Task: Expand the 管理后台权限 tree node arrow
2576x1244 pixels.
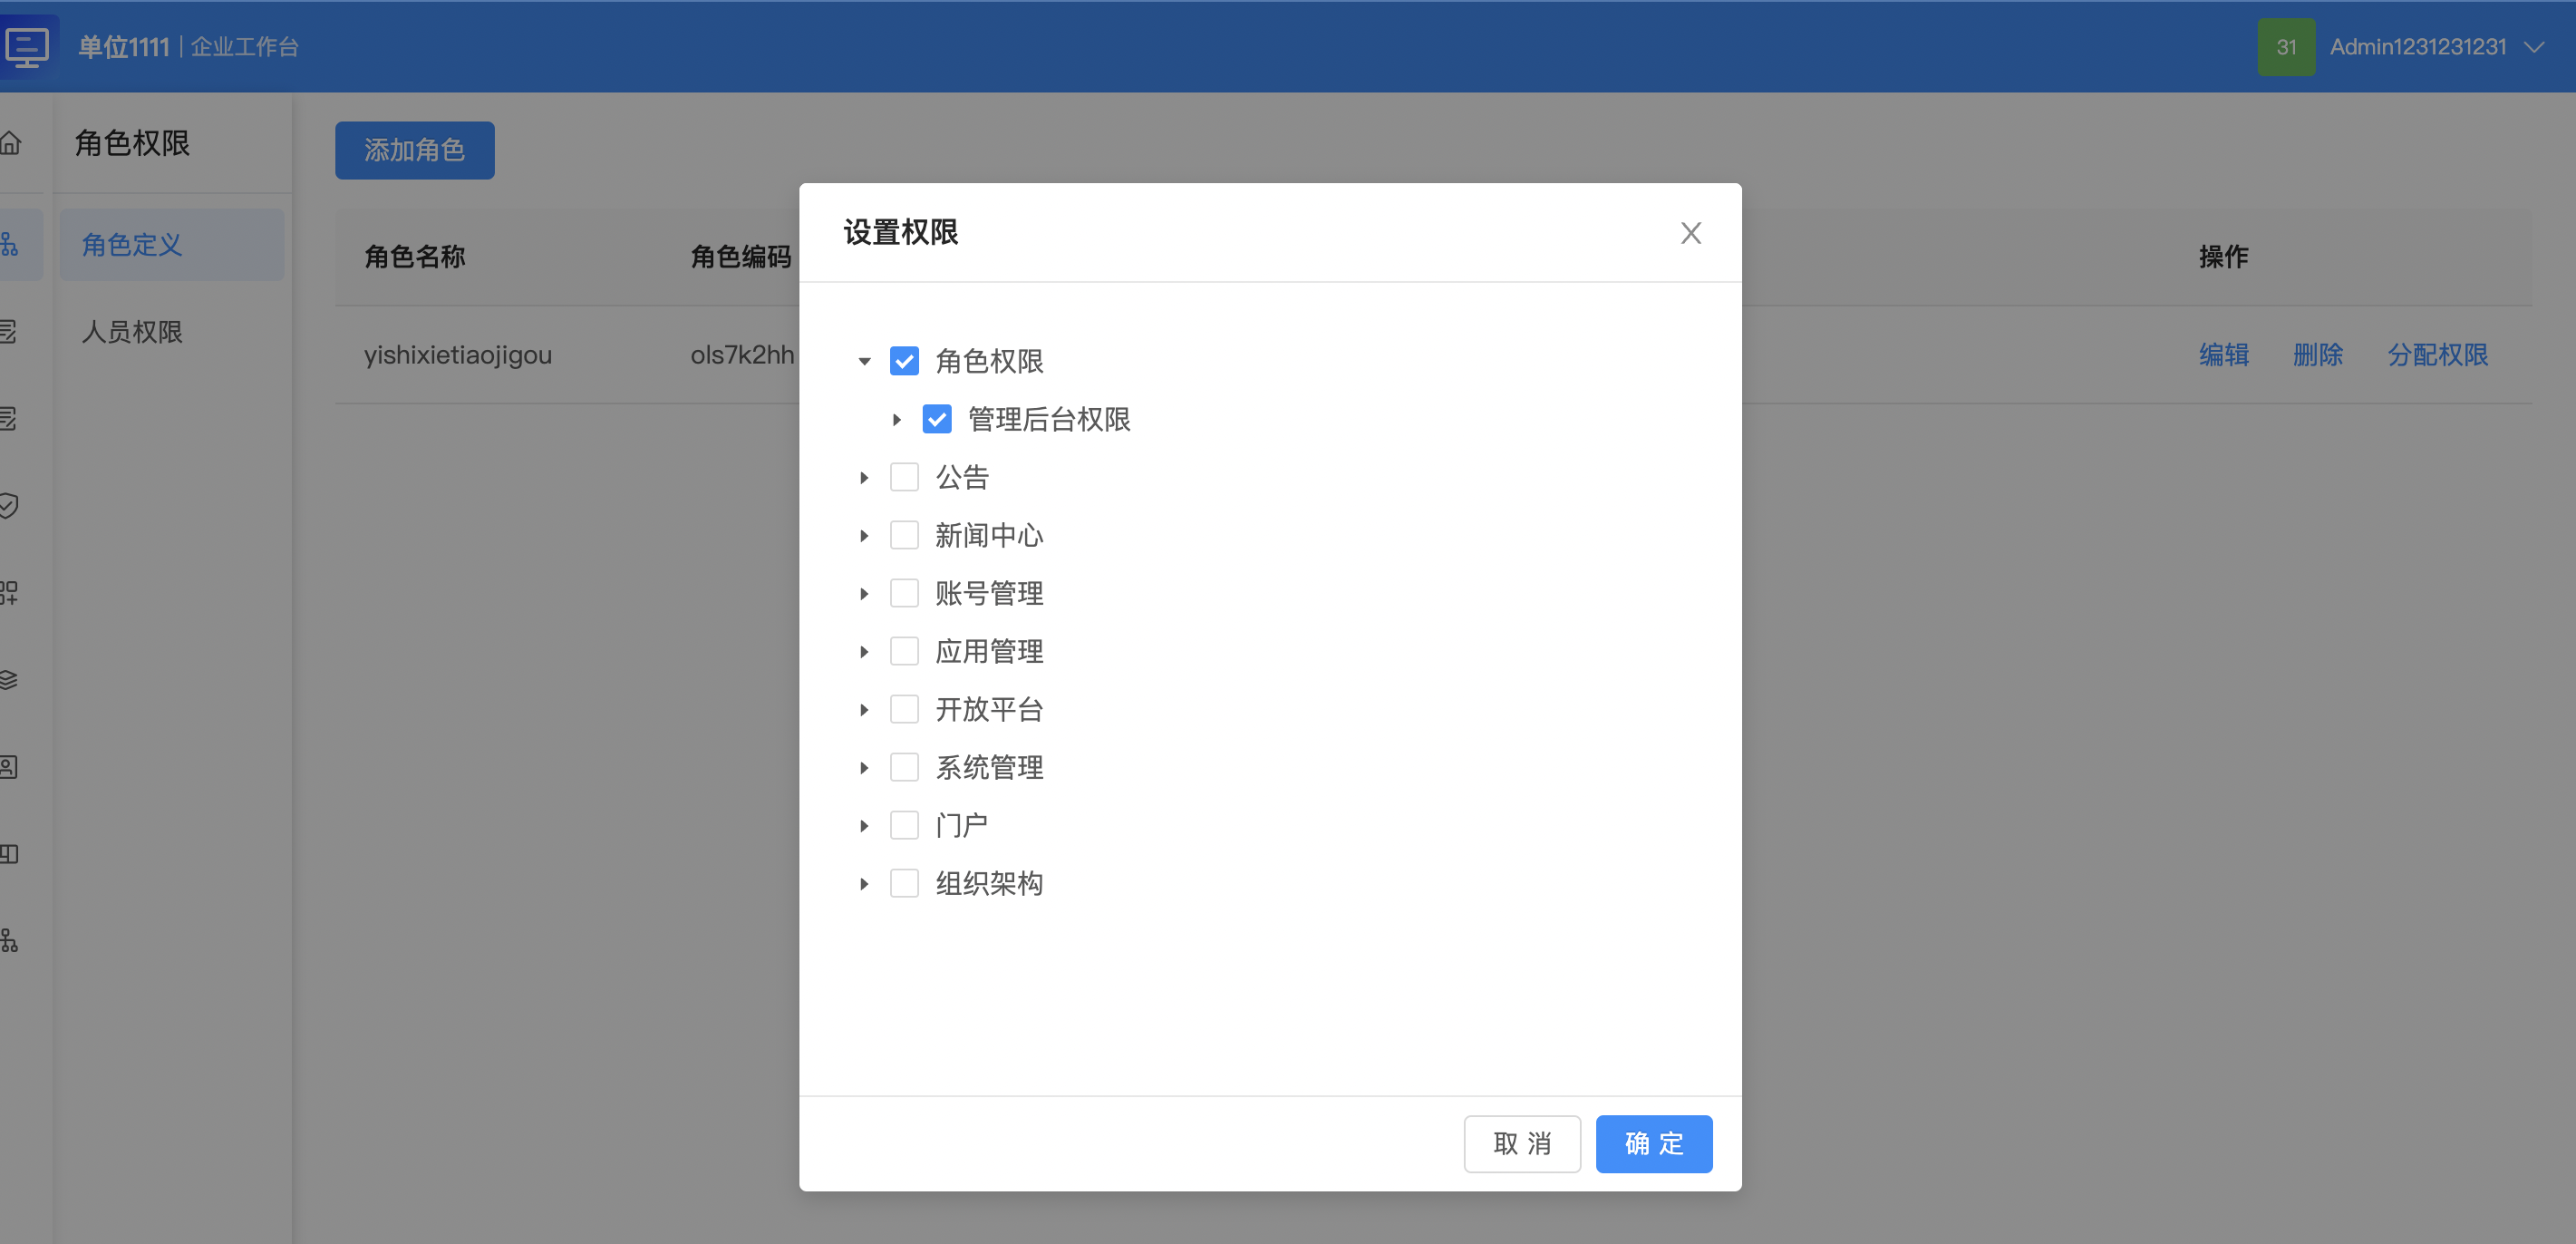Action: 897,419
